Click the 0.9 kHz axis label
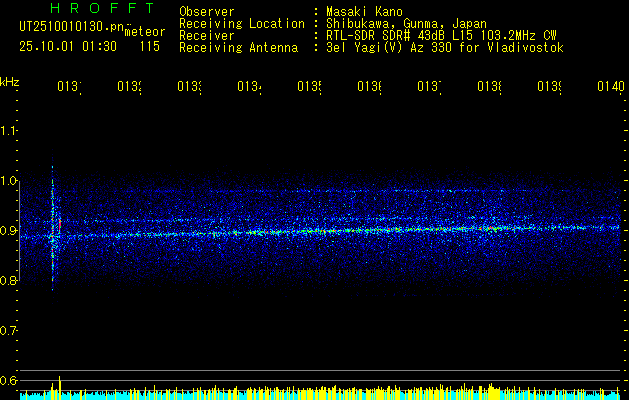 [x=8, y=230]
